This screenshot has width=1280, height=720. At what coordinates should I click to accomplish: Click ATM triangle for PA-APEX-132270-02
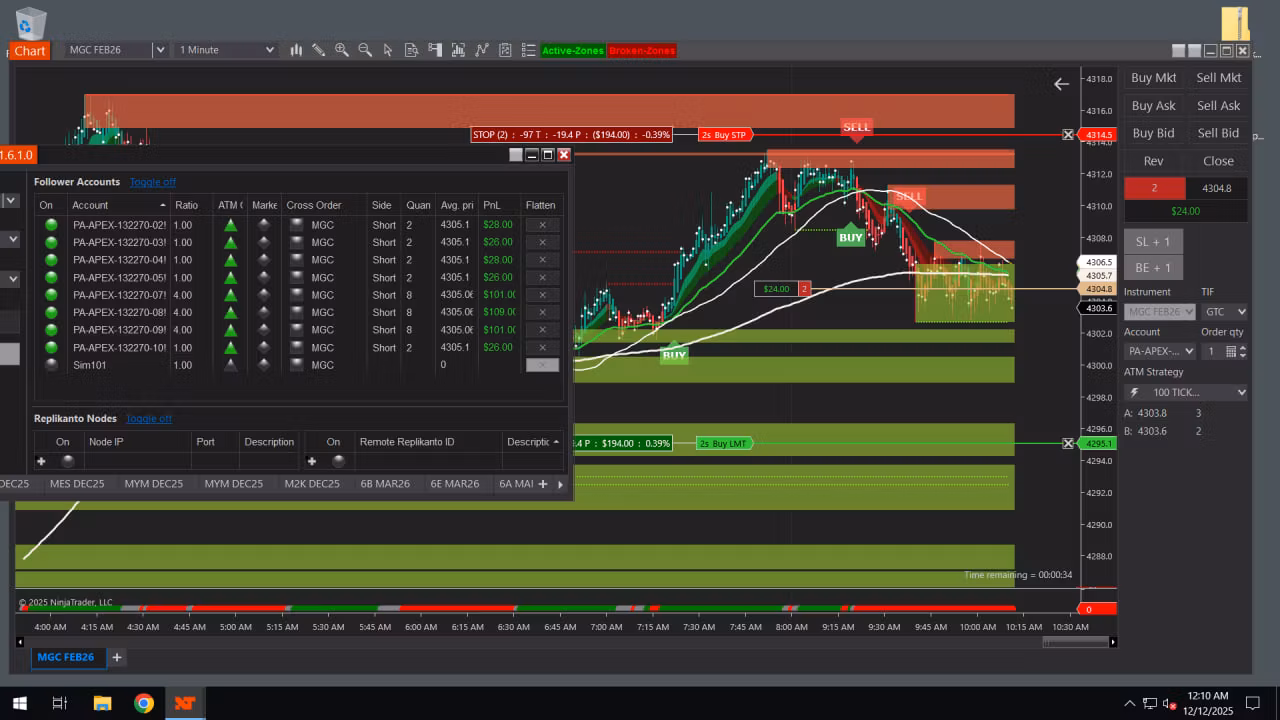[231, 225]
